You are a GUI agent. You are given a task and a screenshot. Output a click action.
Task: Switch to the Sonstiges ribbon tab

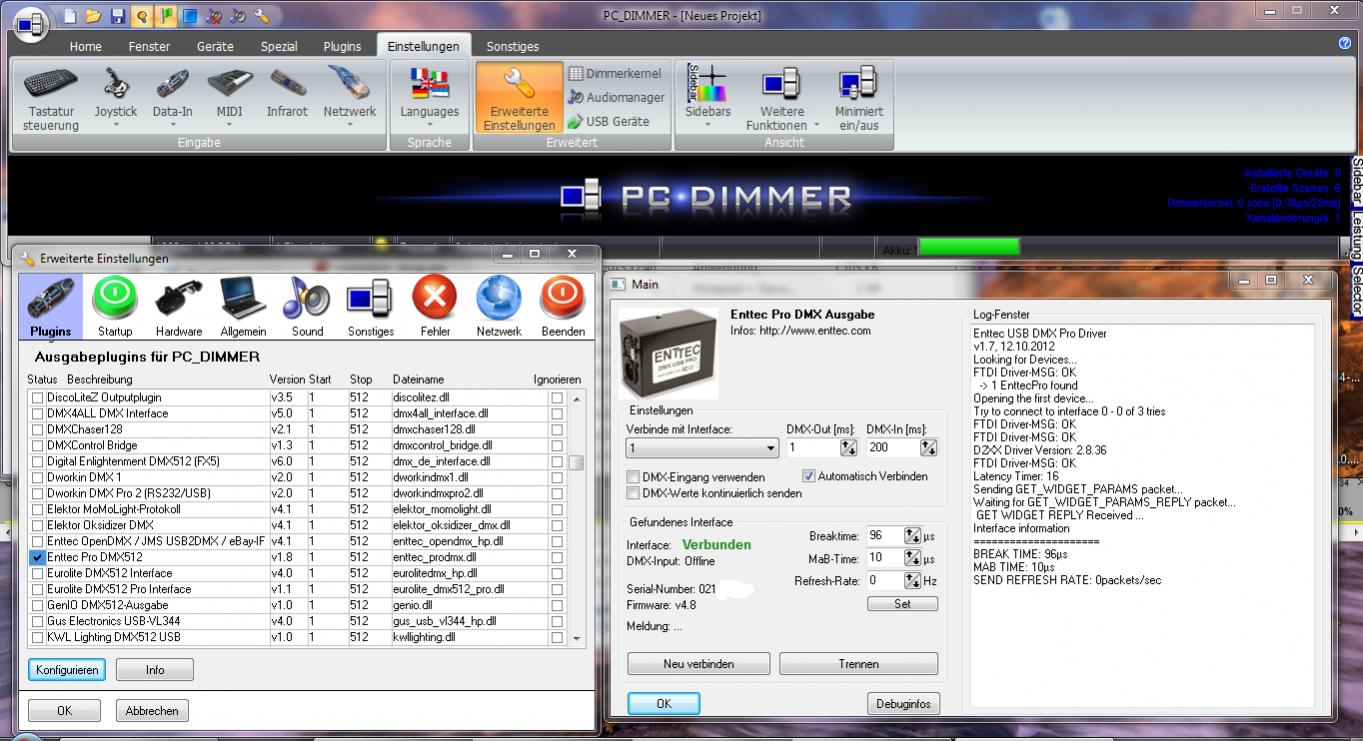tap(512, 46)
